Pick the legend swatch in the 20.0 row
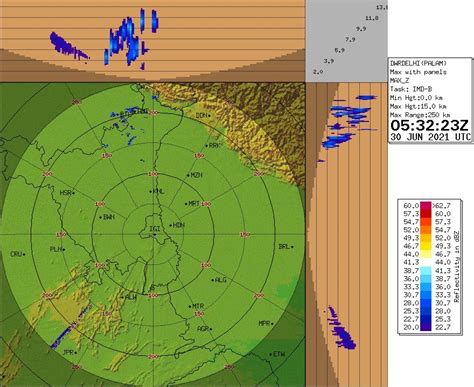The image size is (474, 387). tap(426, 327)
